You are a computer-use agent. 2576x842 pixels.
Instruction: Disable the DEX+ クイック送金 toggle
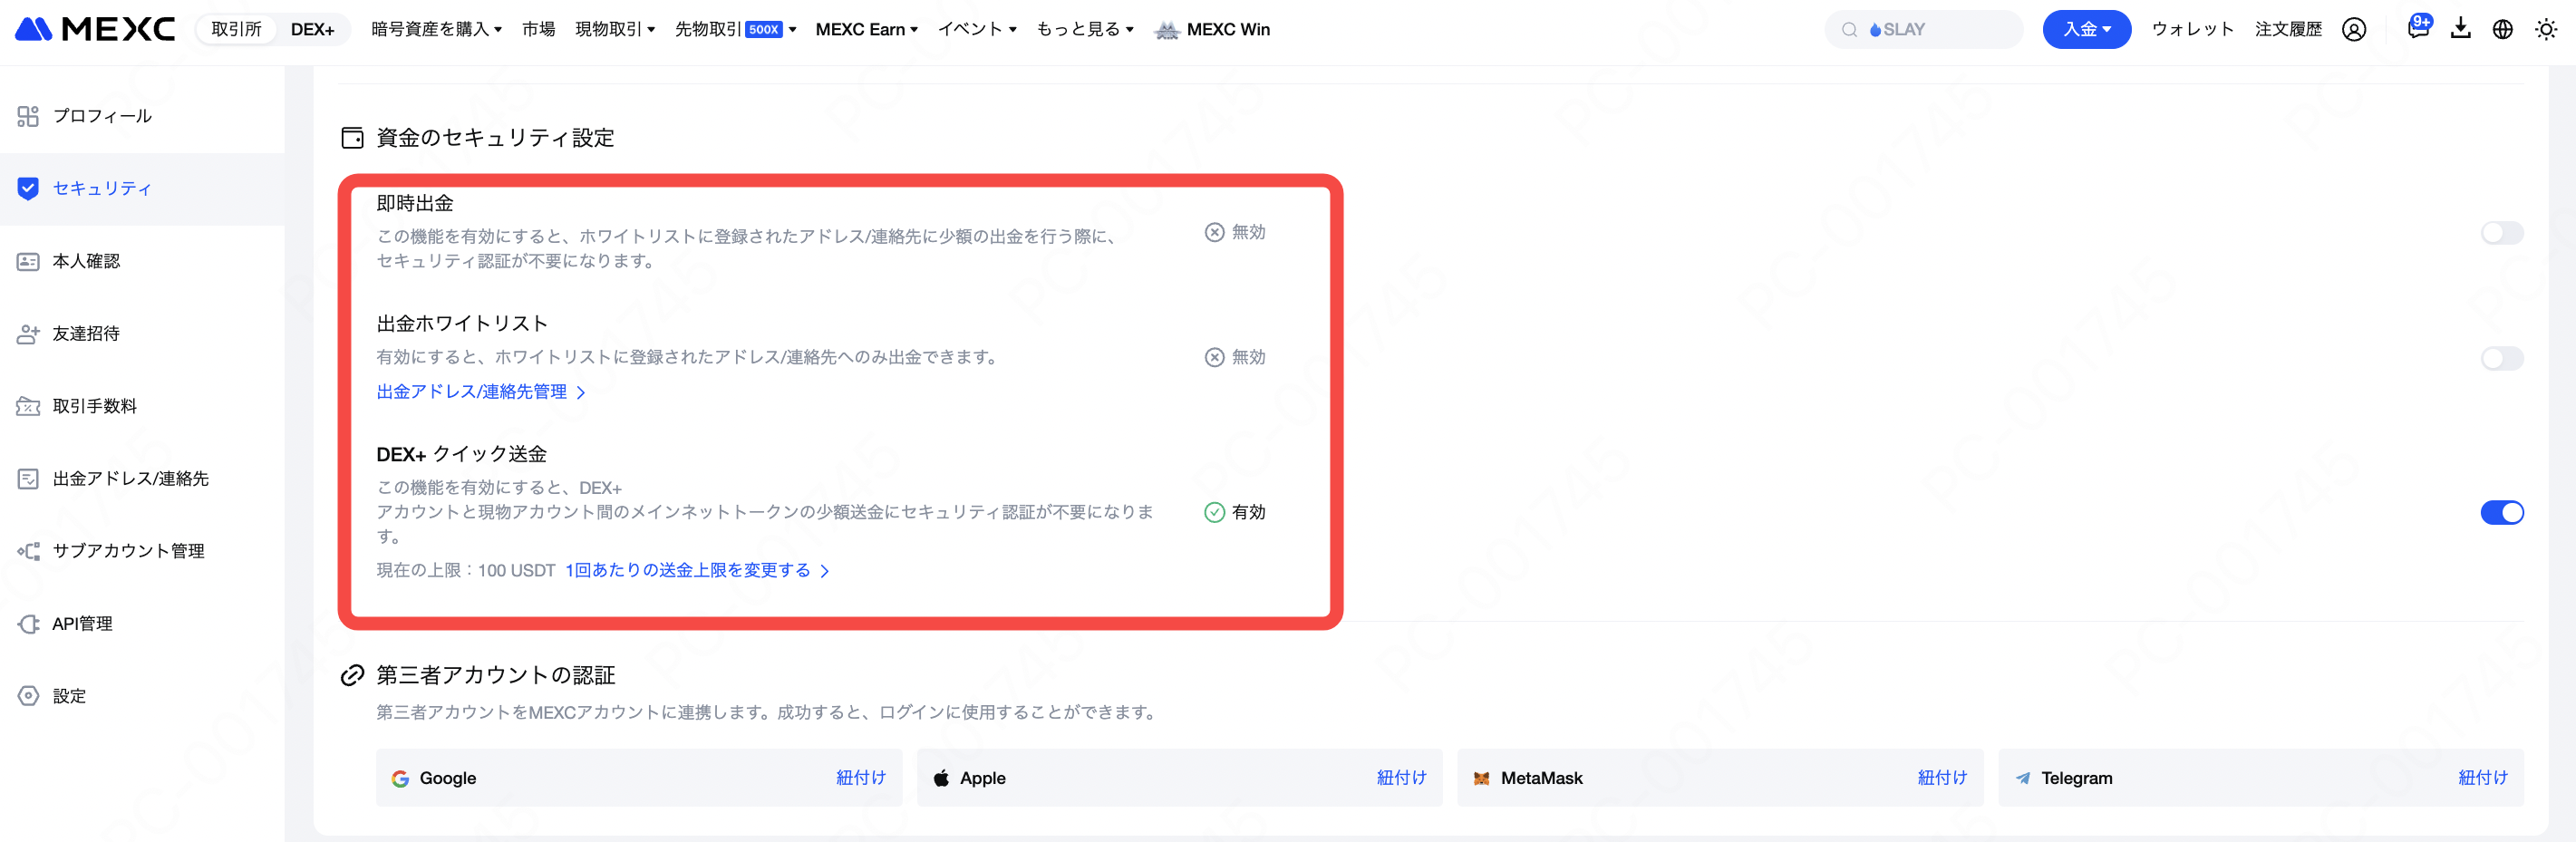[x=2501, y=513]
